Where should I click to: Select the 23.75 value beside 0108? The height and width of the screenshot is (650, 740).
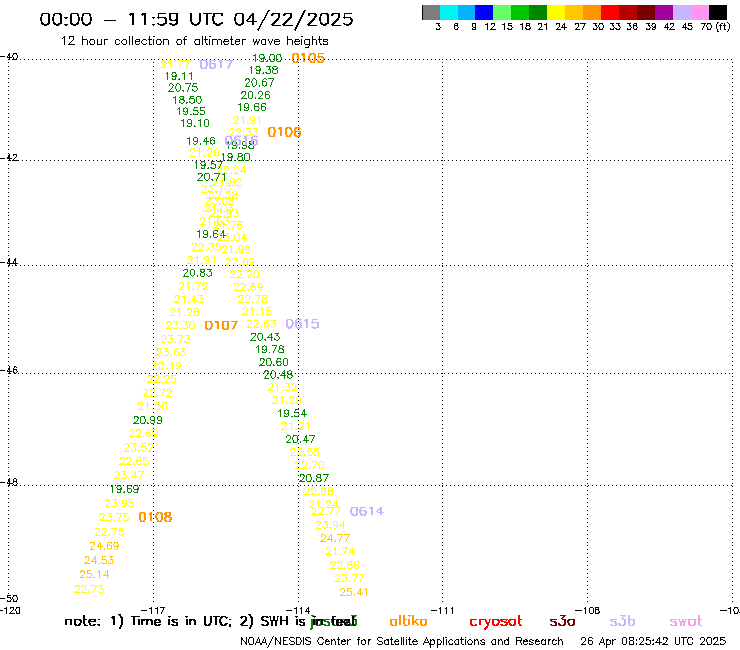click(x=114, y=517)
